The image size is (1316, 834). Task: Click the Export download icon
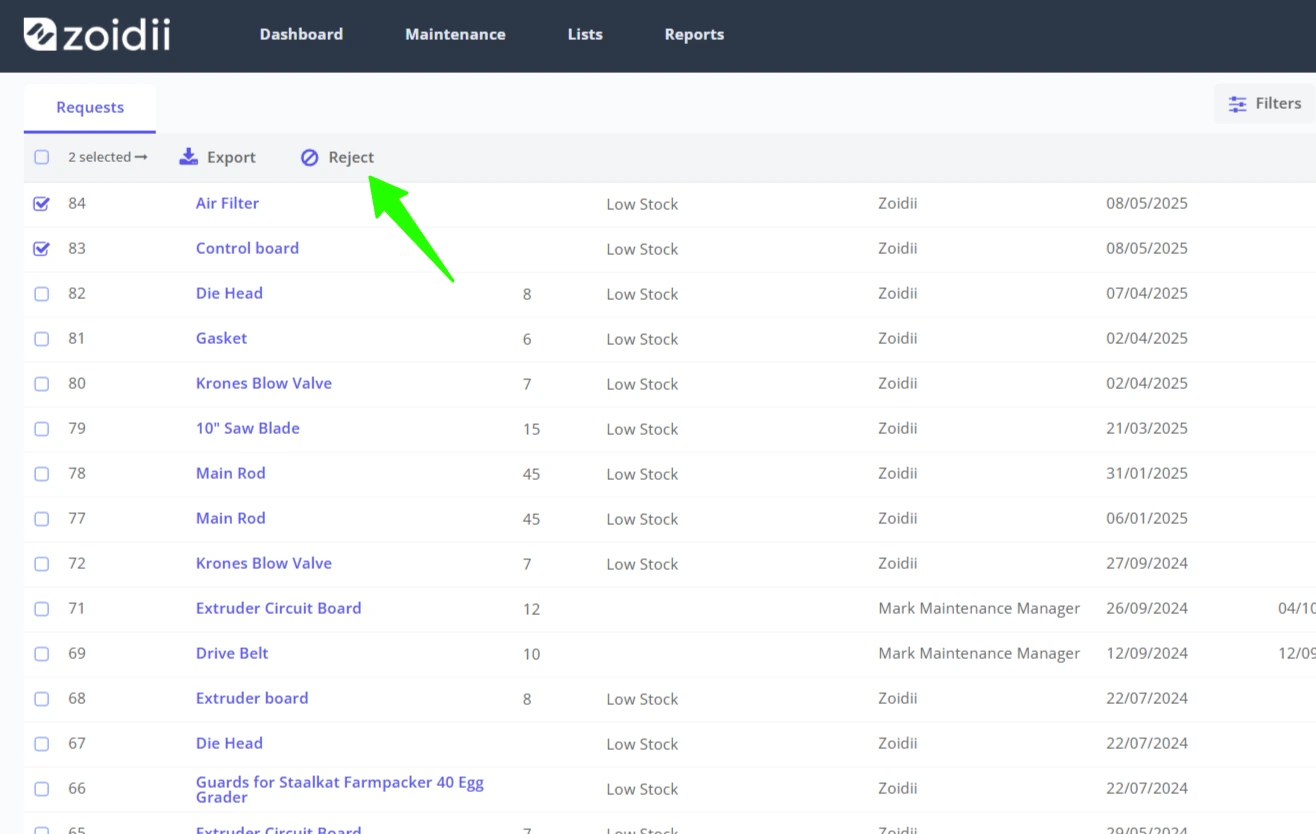pyautogui.click(x=188, y=157)
